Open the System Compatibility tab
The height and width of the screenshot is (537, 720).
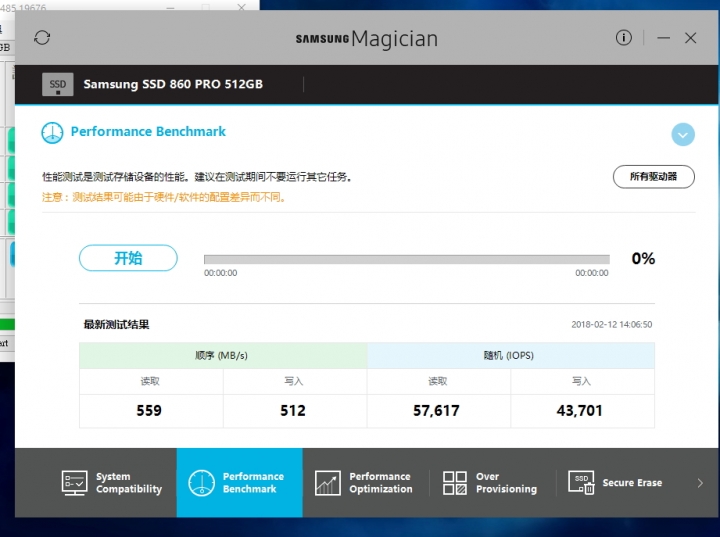(x=112, y=482)
